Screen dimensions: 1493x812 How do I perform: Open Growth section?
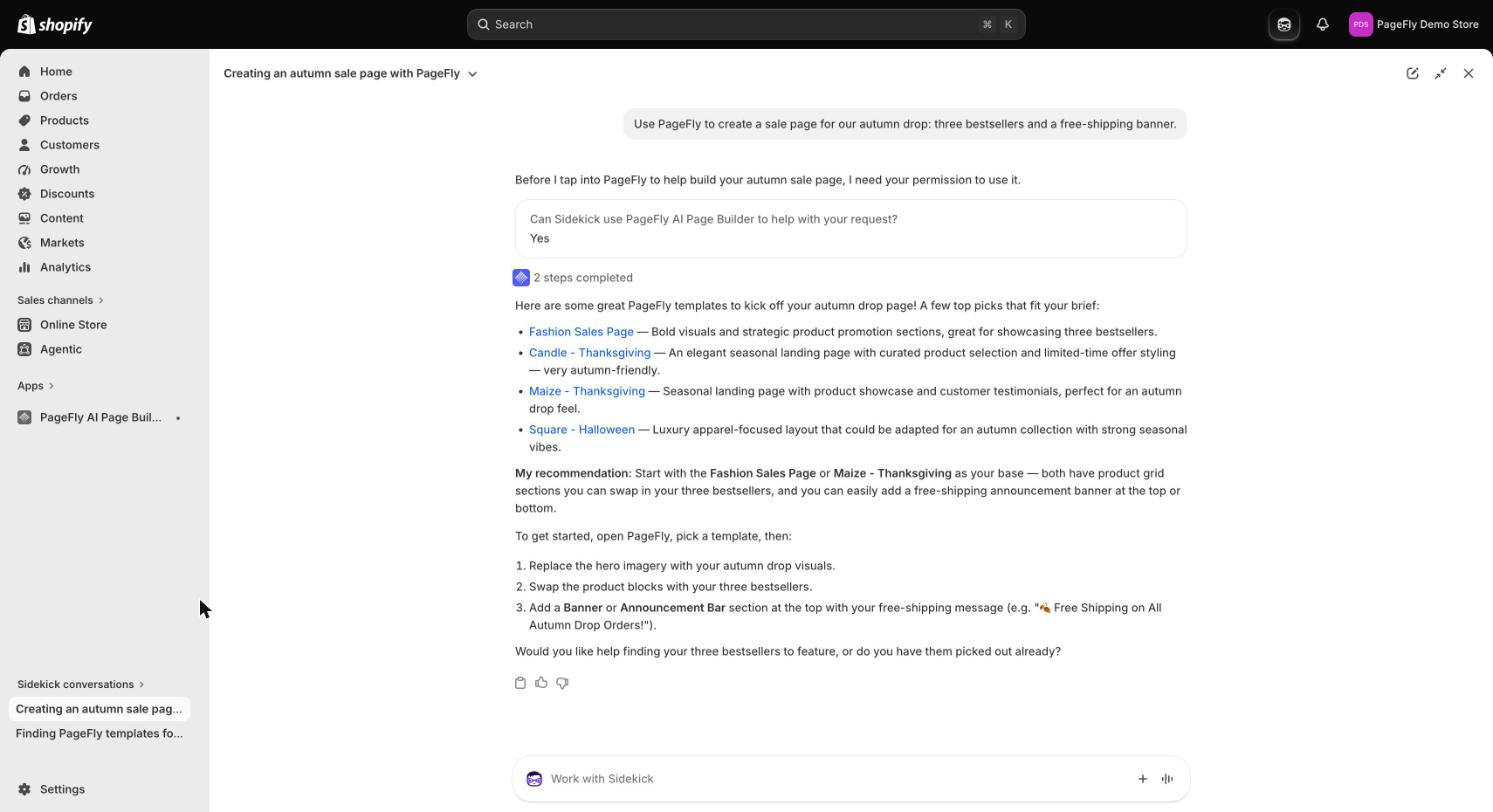coord(59,169)
